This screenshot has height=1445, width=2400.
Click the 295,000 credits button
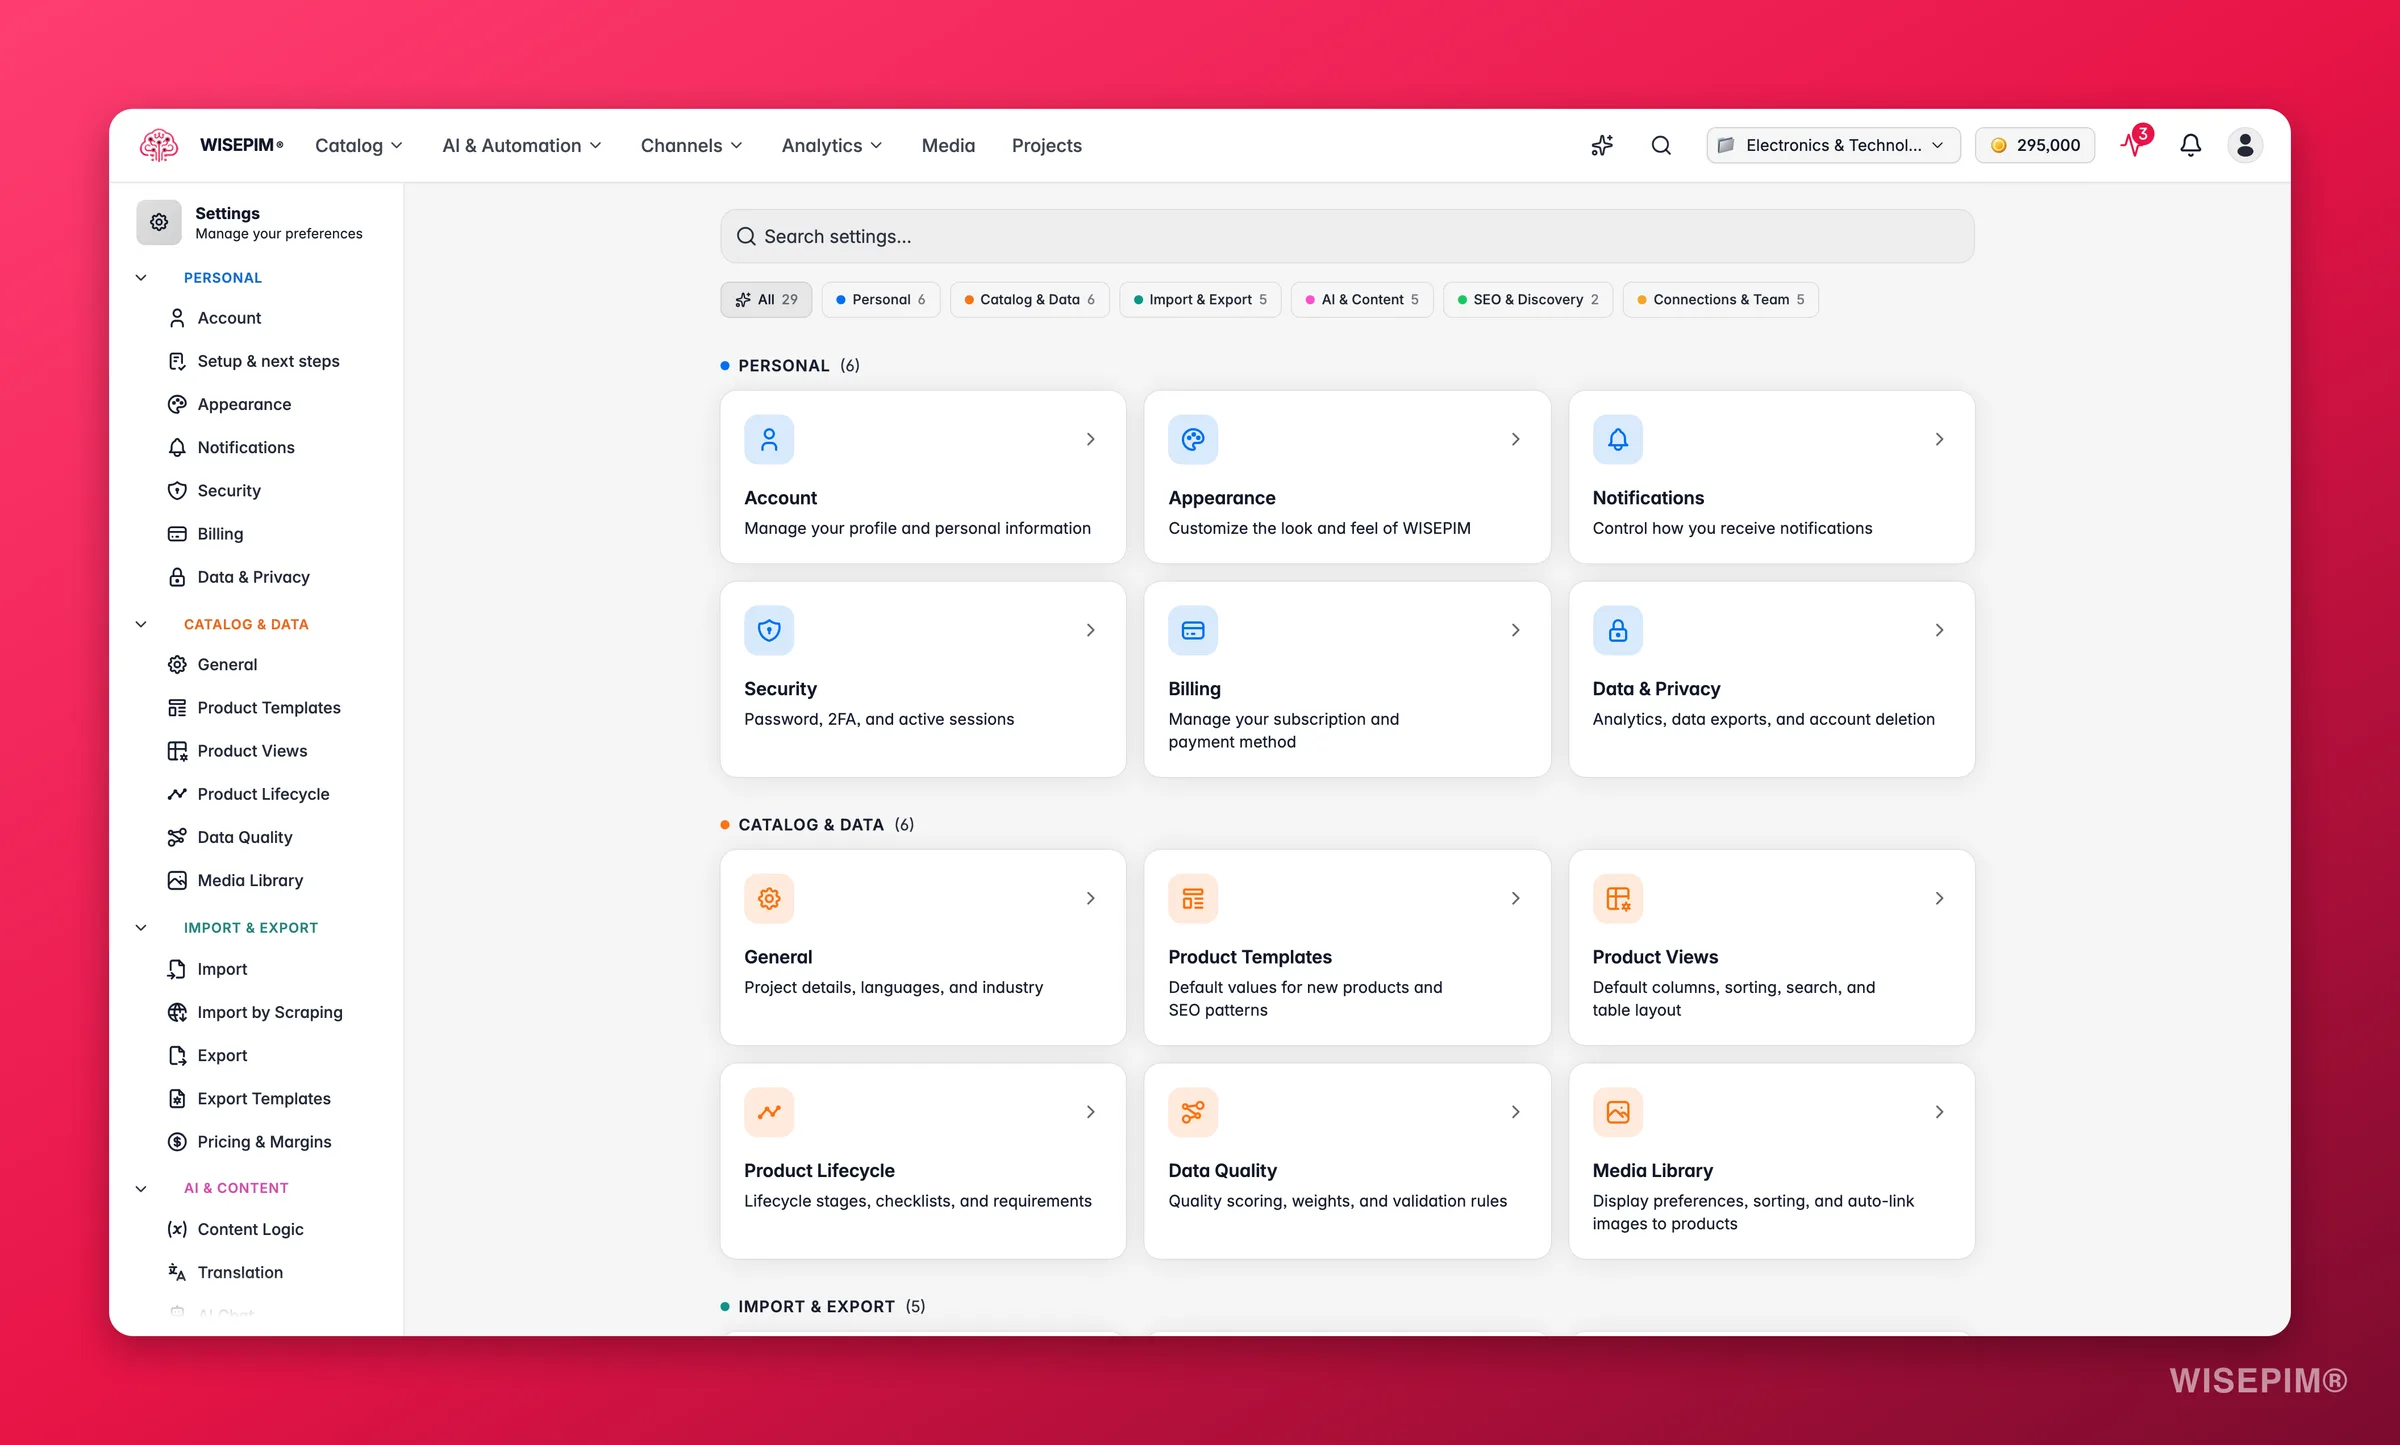click(x=2034, y=145)
